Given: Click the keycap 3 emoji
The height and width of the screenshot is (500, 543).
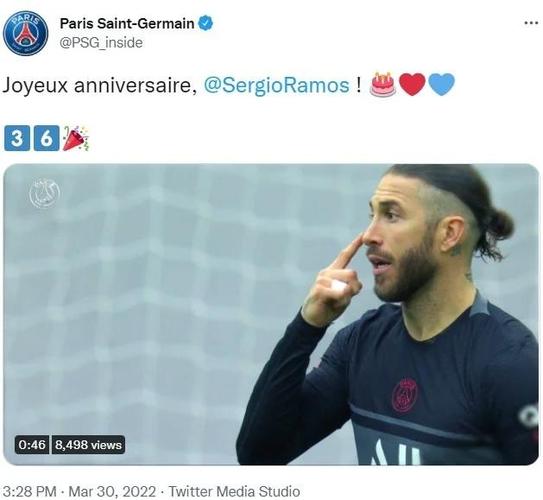Looking at the screenshot, I should [17, 138].
